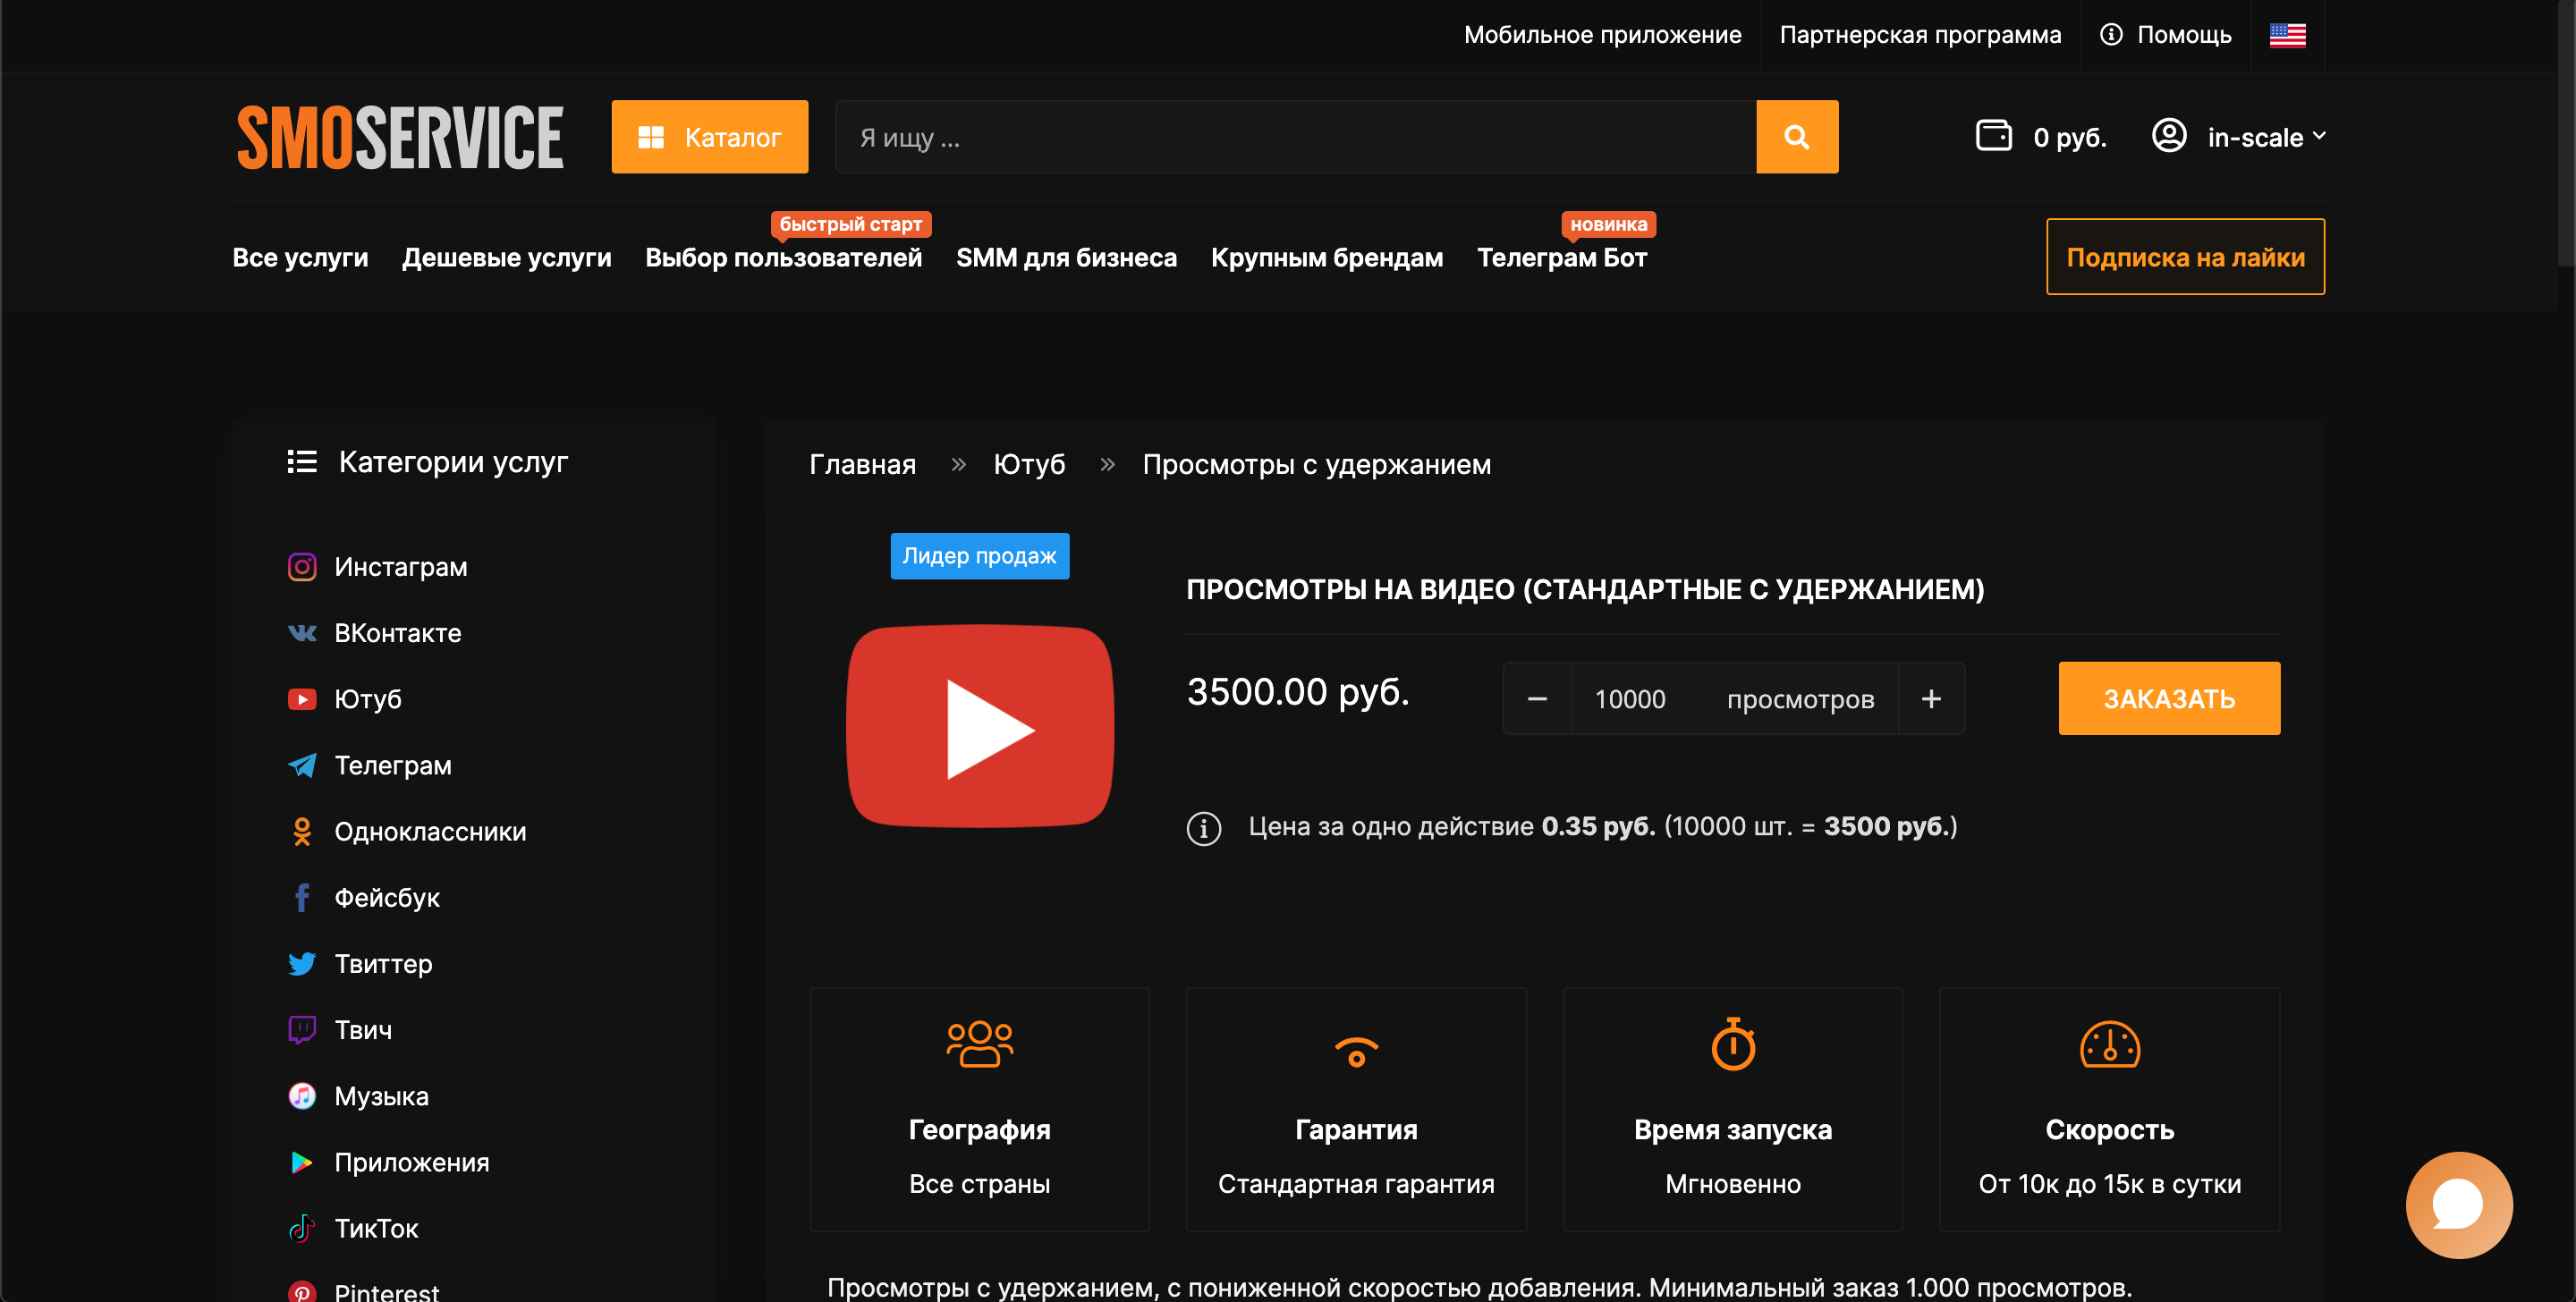Click the Facebook icon in sidebar
Screen dimensions: 2576x1302
tap(302, 897)
